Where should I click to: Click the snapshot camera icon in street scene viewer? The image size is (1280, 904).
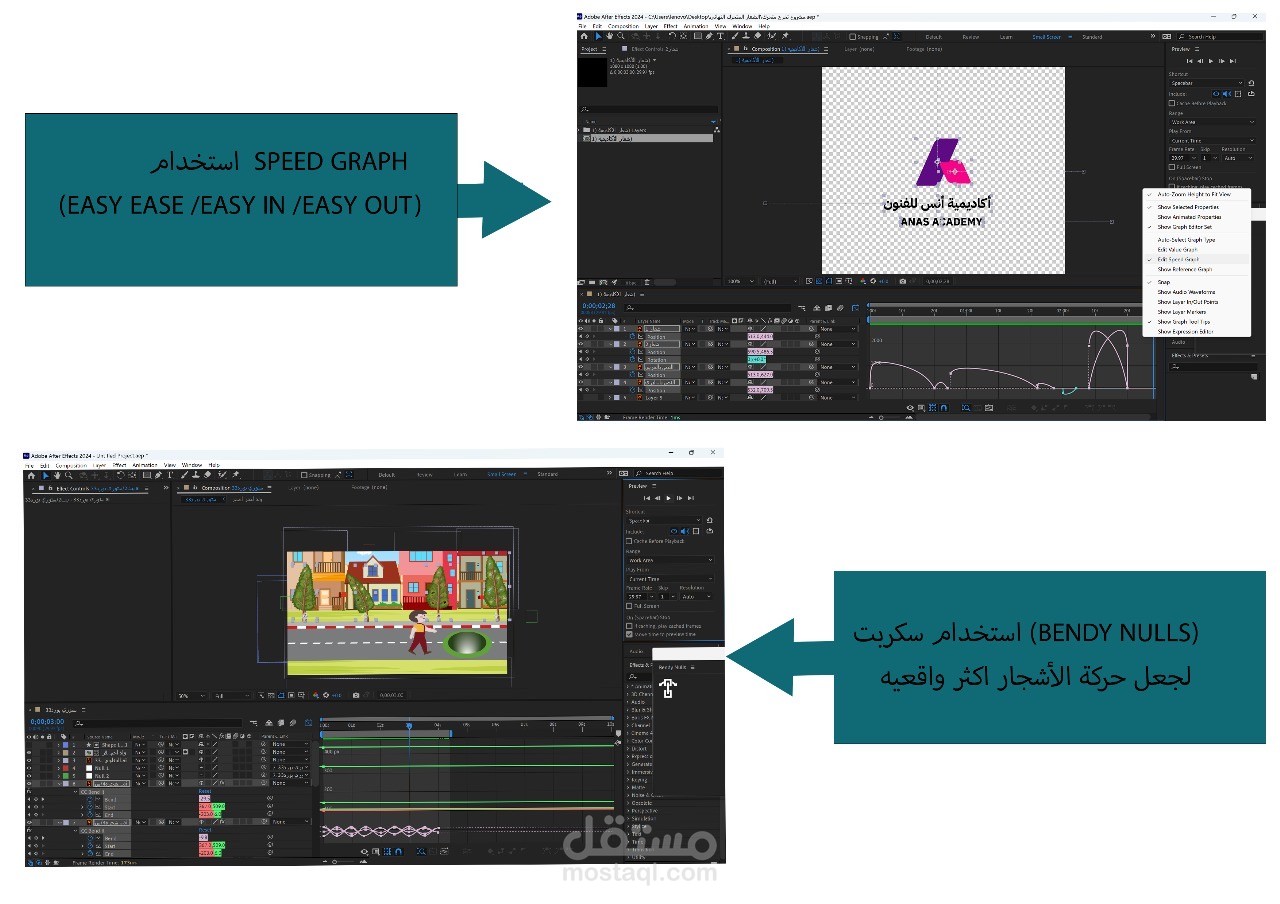[x=356, y=695]
